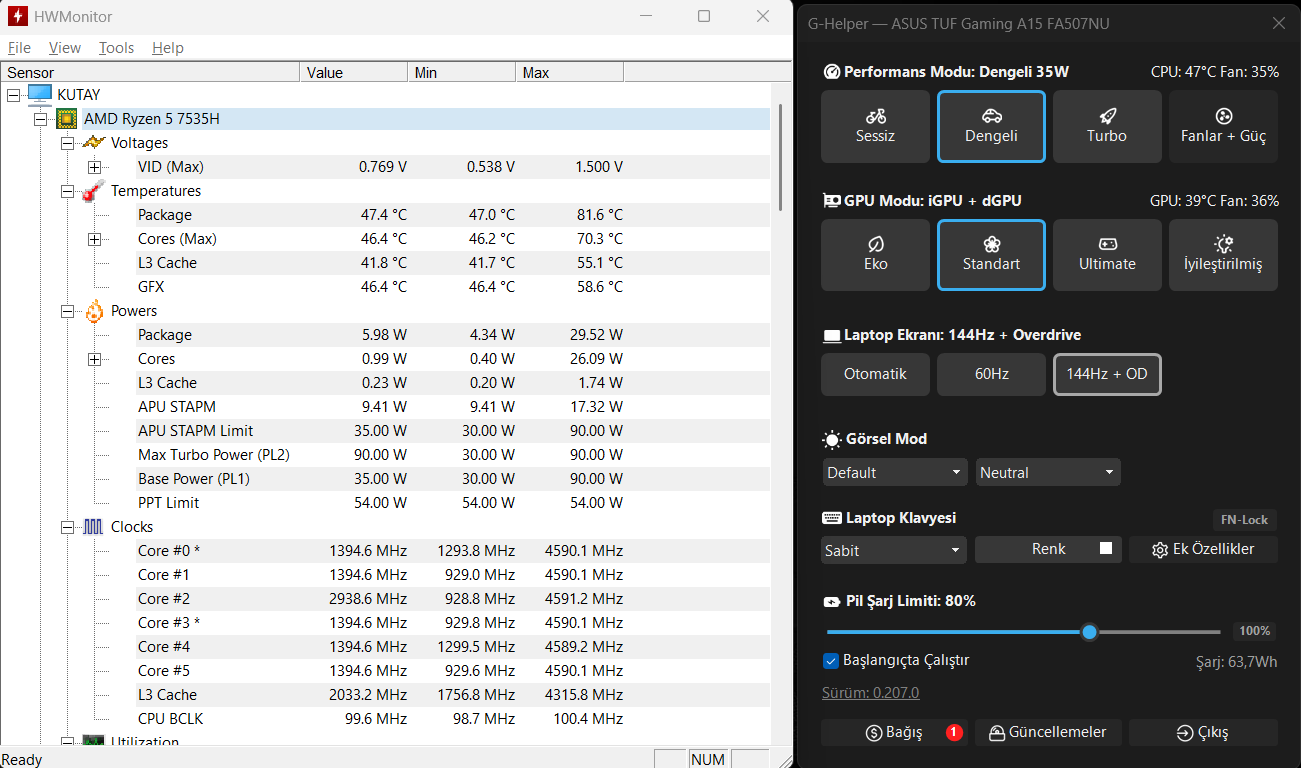
Task: Open Fanlar + Güç settings
Action: pos(1223,126)
